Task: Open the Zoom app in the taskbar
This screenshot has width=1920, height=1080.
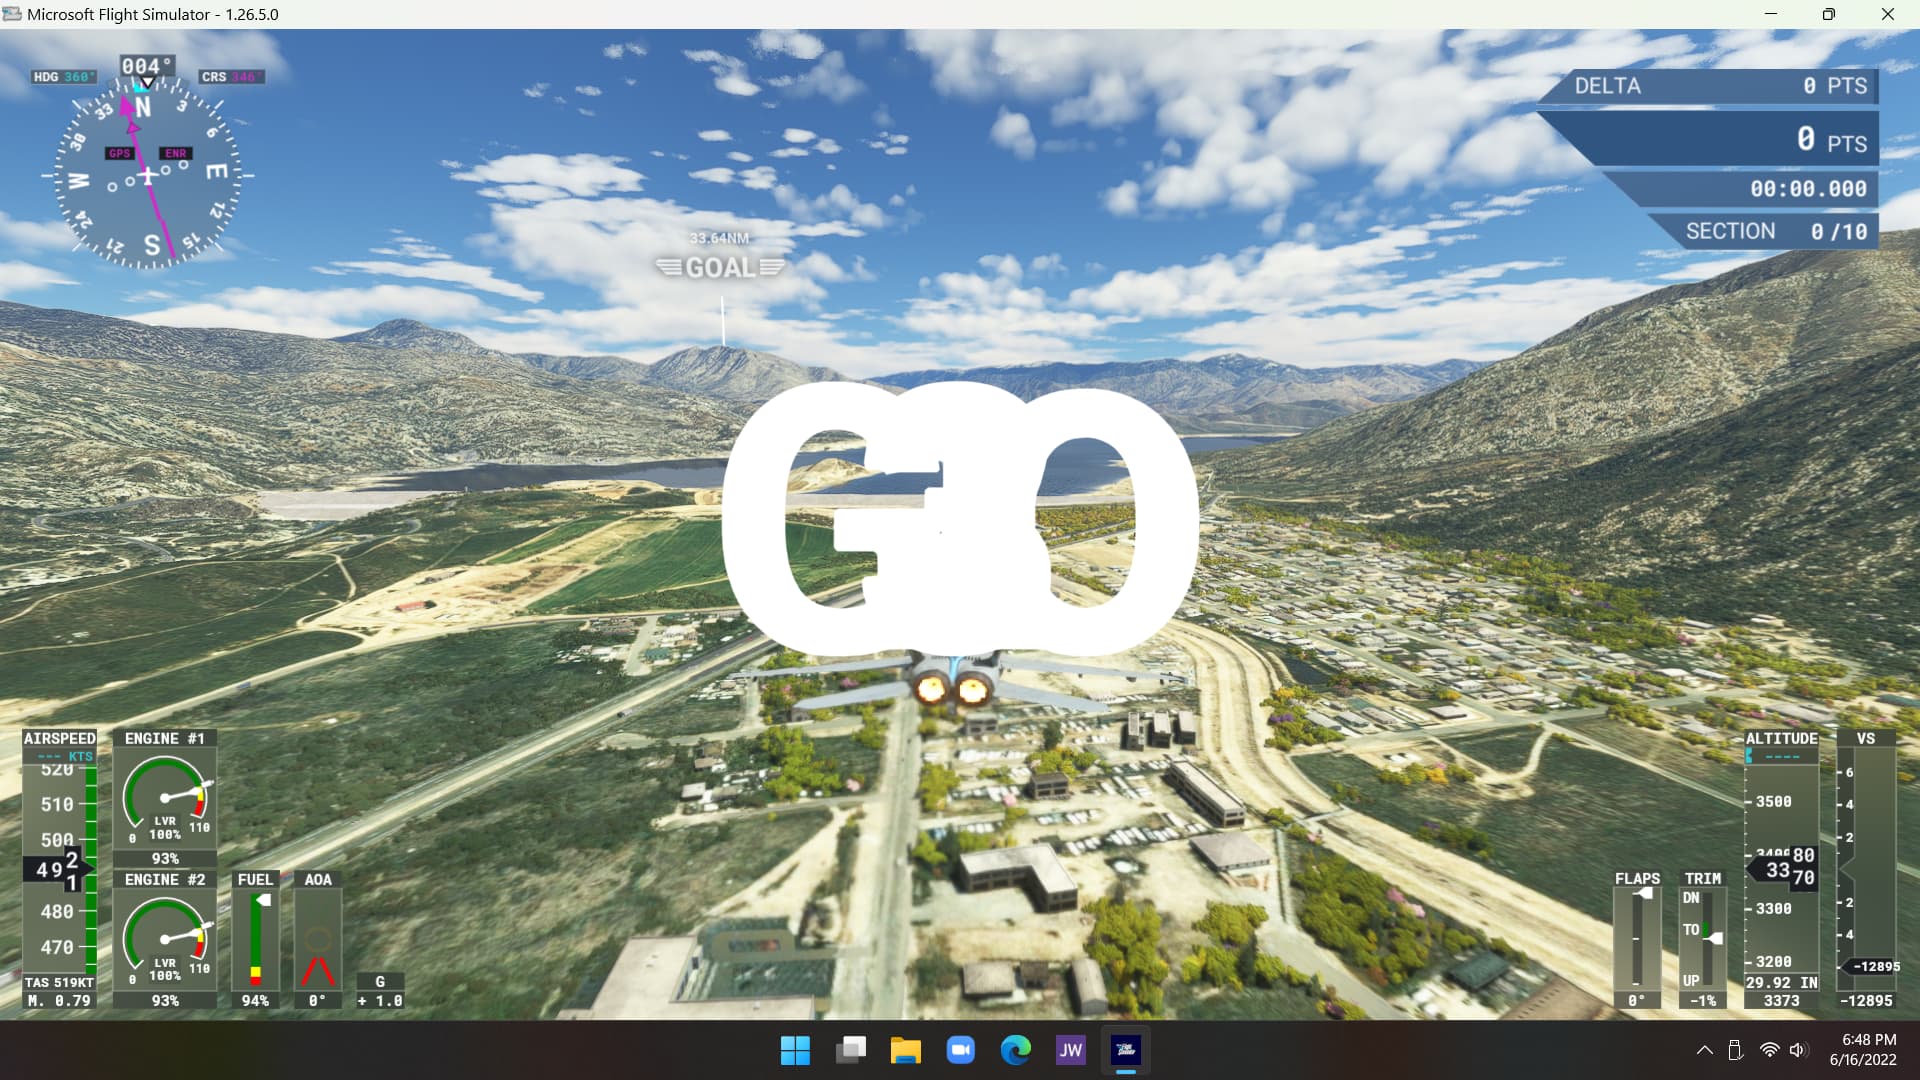Action: [x=961, y=1050]
